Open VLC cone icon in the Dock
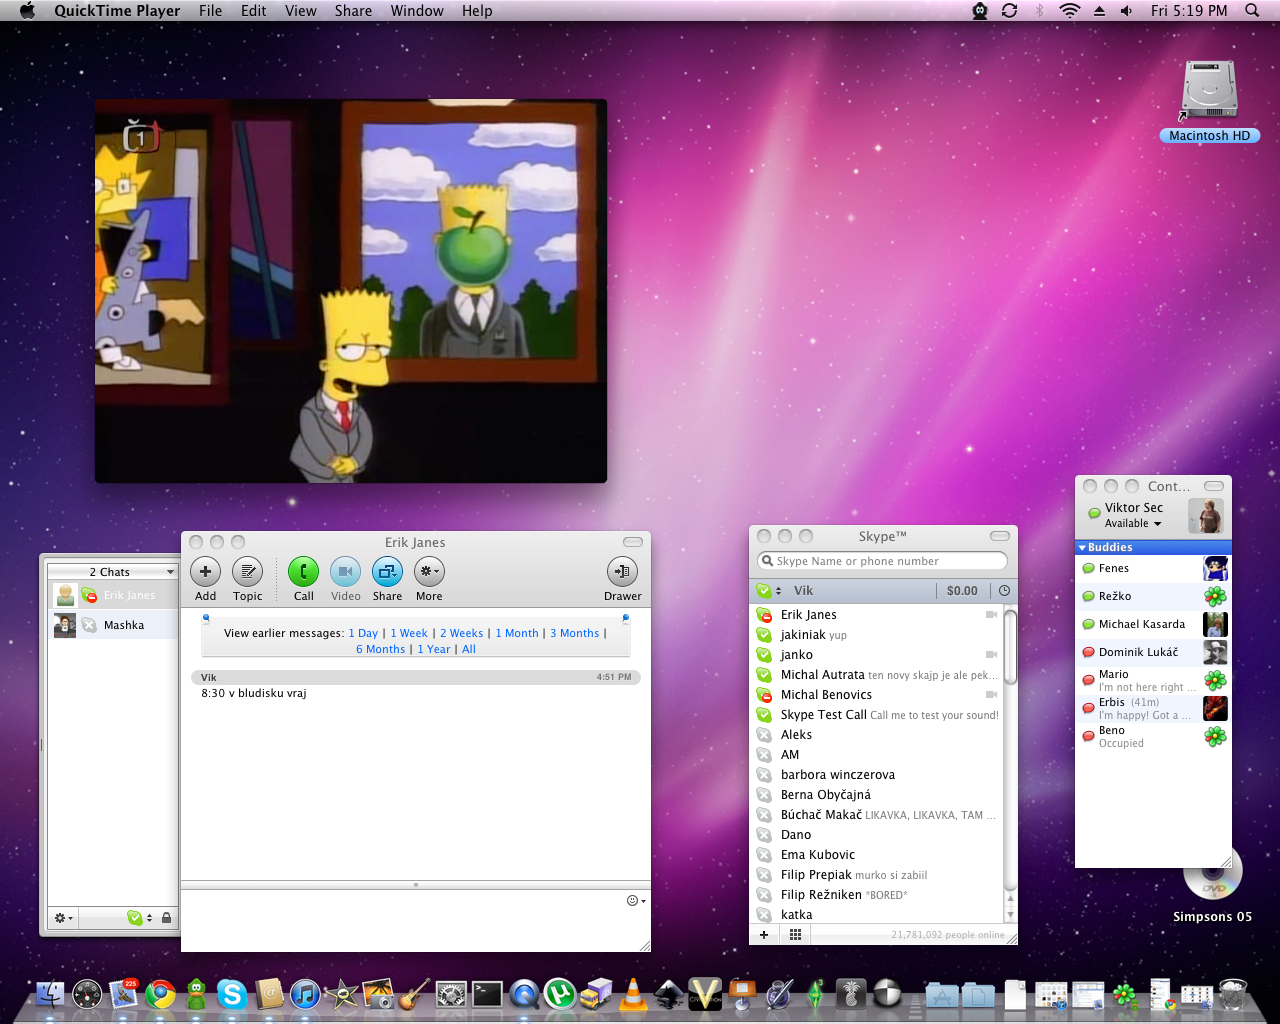Image resolution: width=1280 pixels, height=1024 pixels. (x=633, y=994)
